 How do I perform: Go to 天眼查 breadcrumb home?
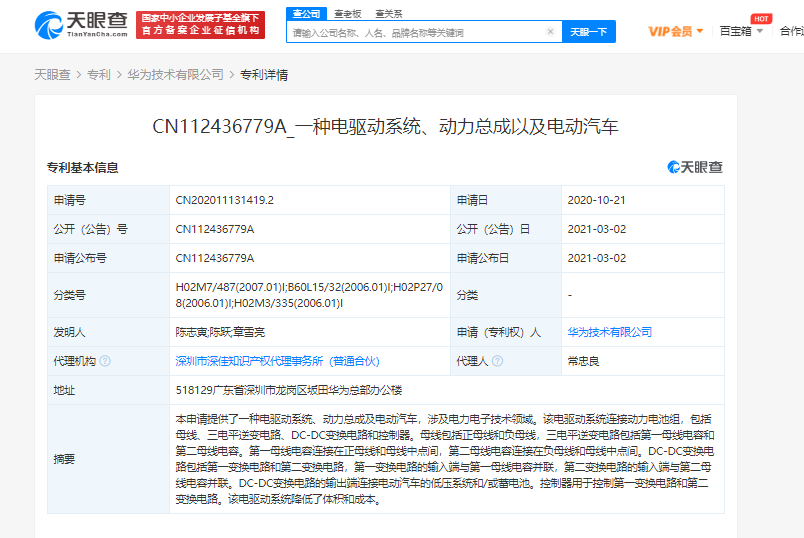52,75
